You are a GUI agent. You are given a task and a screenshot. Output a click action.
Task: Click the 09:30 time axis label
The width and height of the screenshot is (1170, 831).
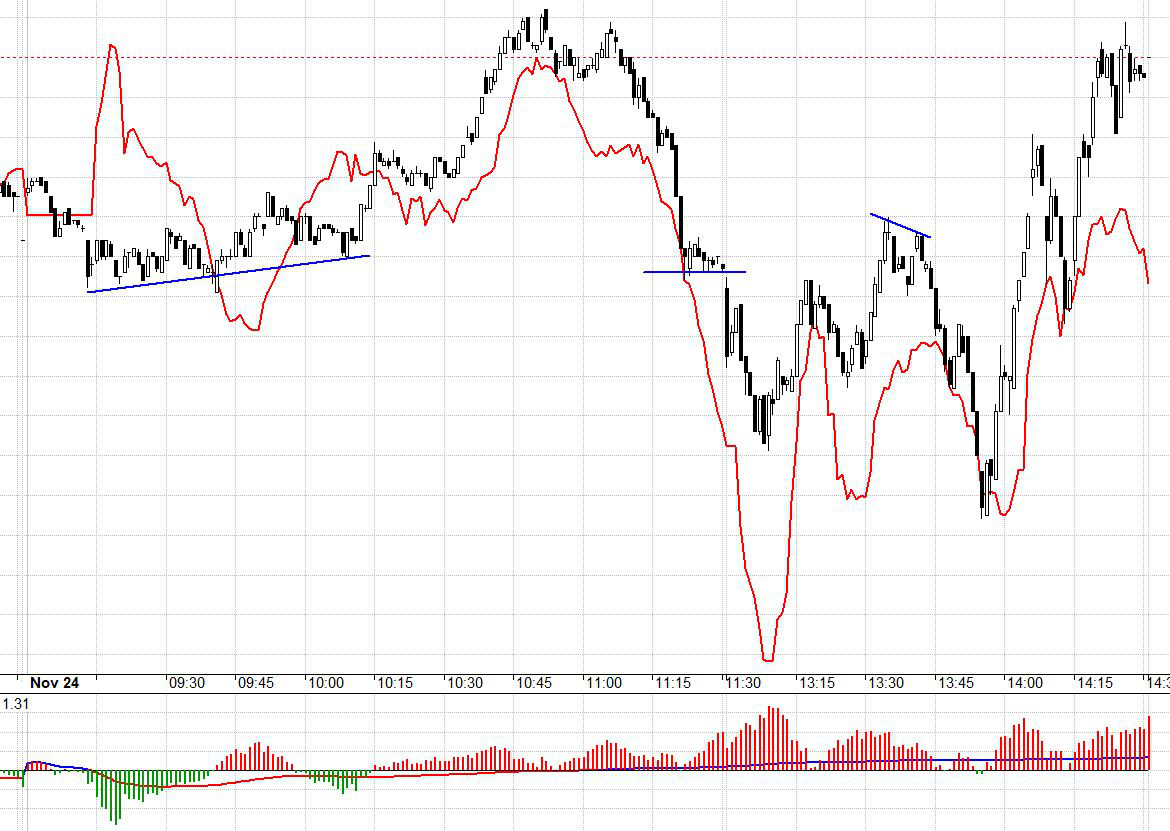pos(187,683)
